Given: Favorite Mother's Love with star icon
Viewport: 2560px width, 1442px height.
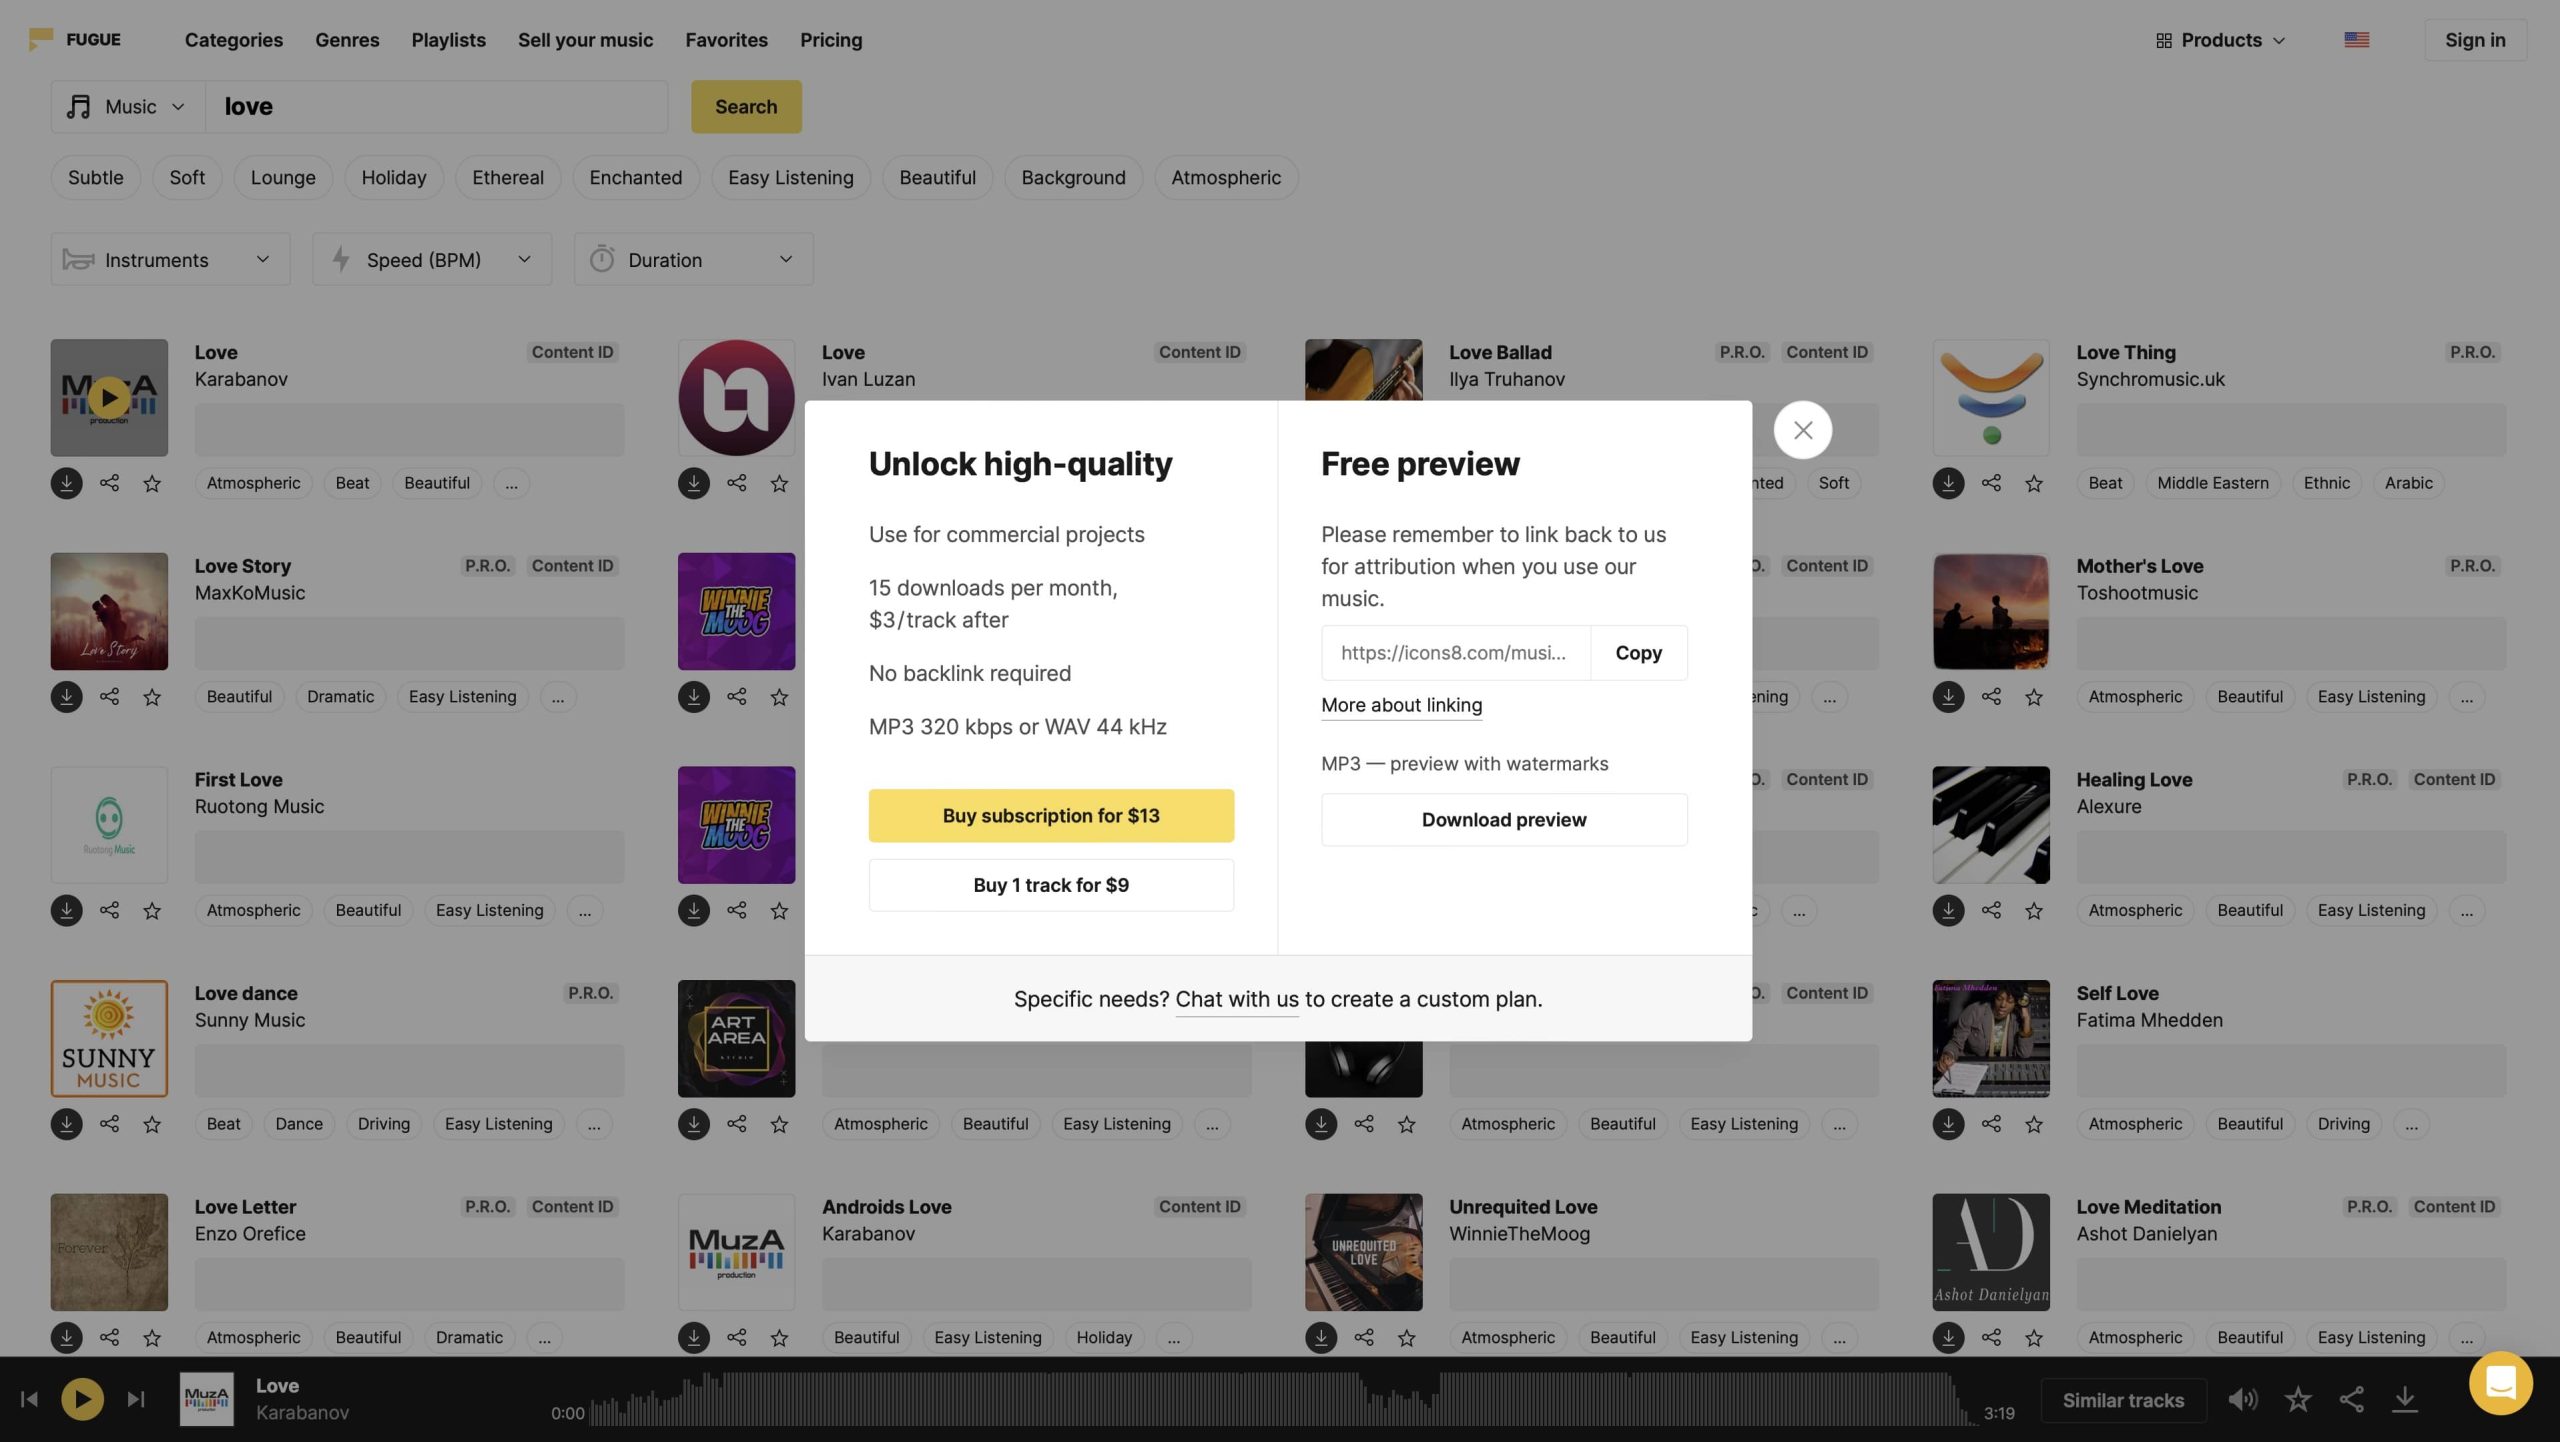Looking at the screenshot, I should tap(2034, 697).
